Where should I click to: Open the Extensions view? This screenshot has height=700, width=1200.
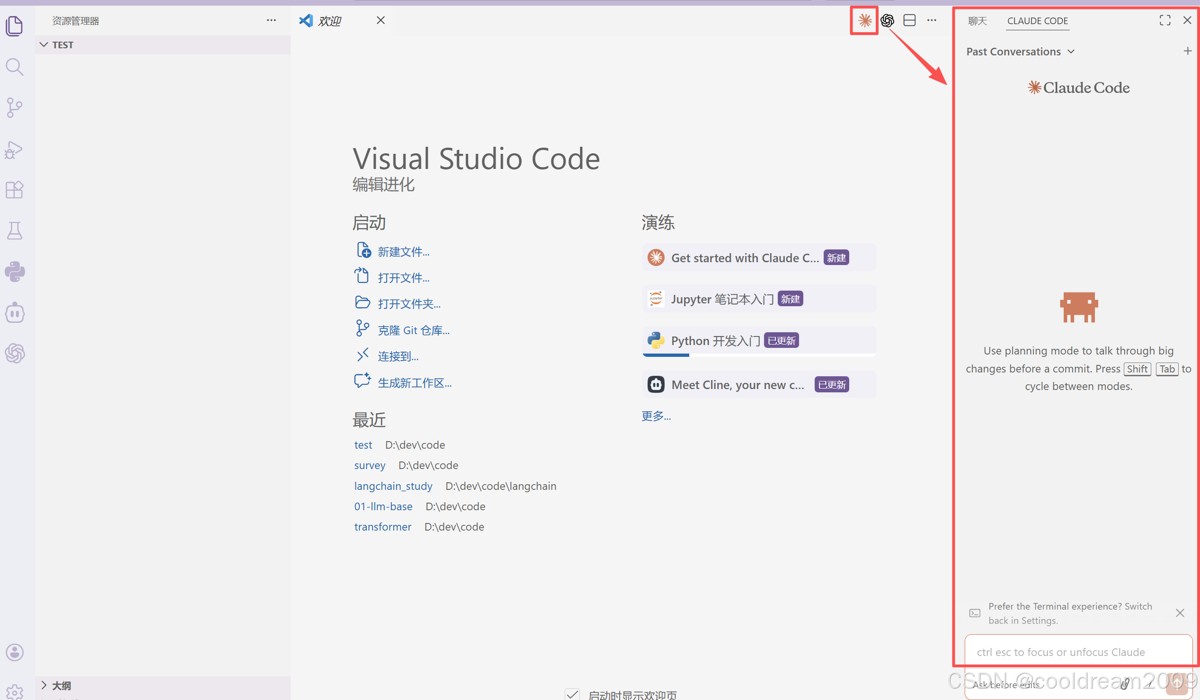15,189
